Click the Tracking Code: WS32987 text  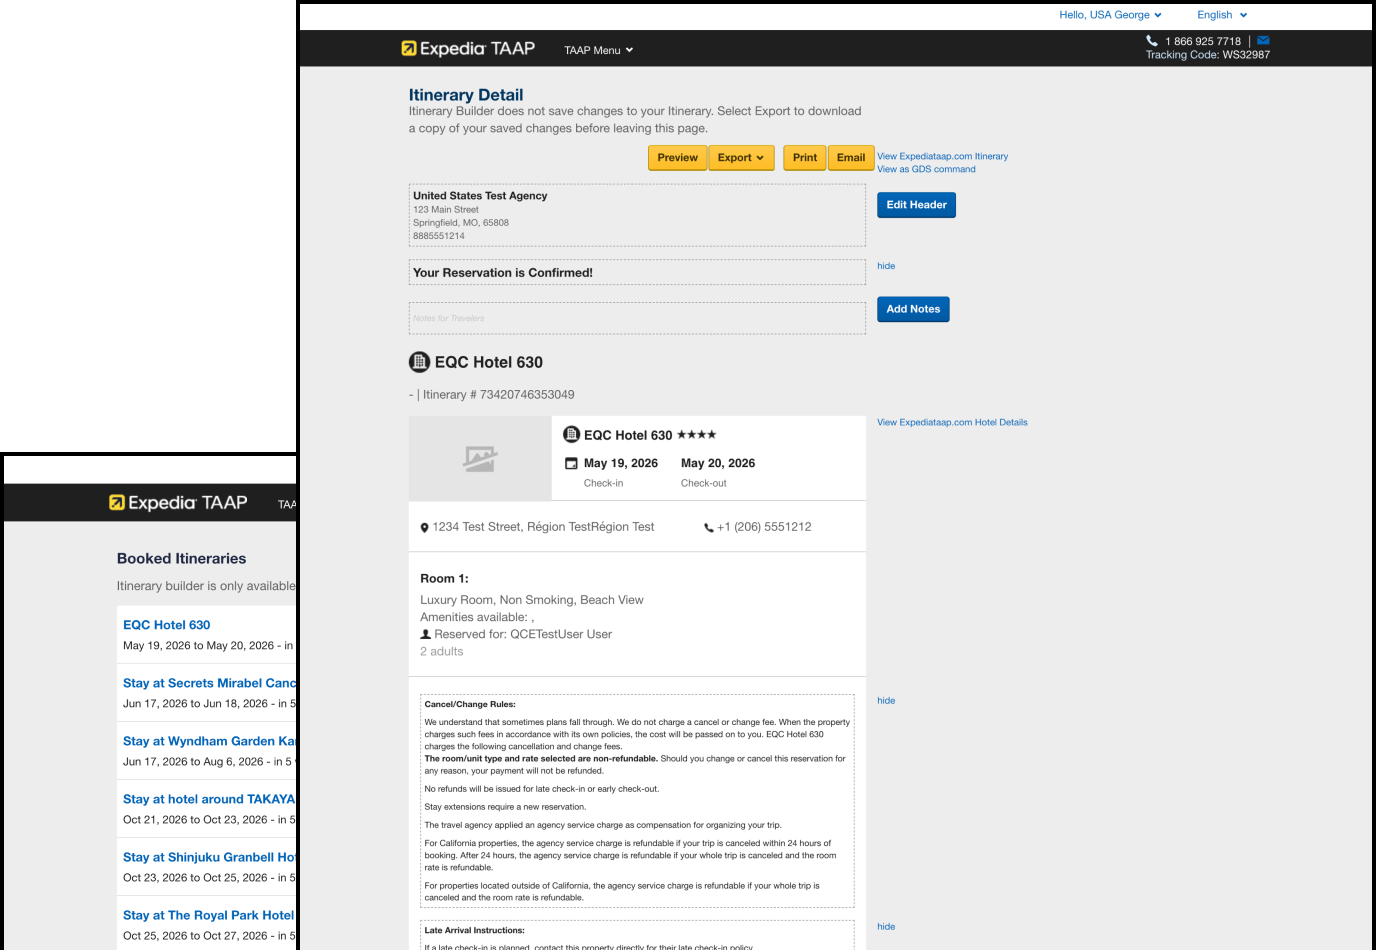[1208, 55]
